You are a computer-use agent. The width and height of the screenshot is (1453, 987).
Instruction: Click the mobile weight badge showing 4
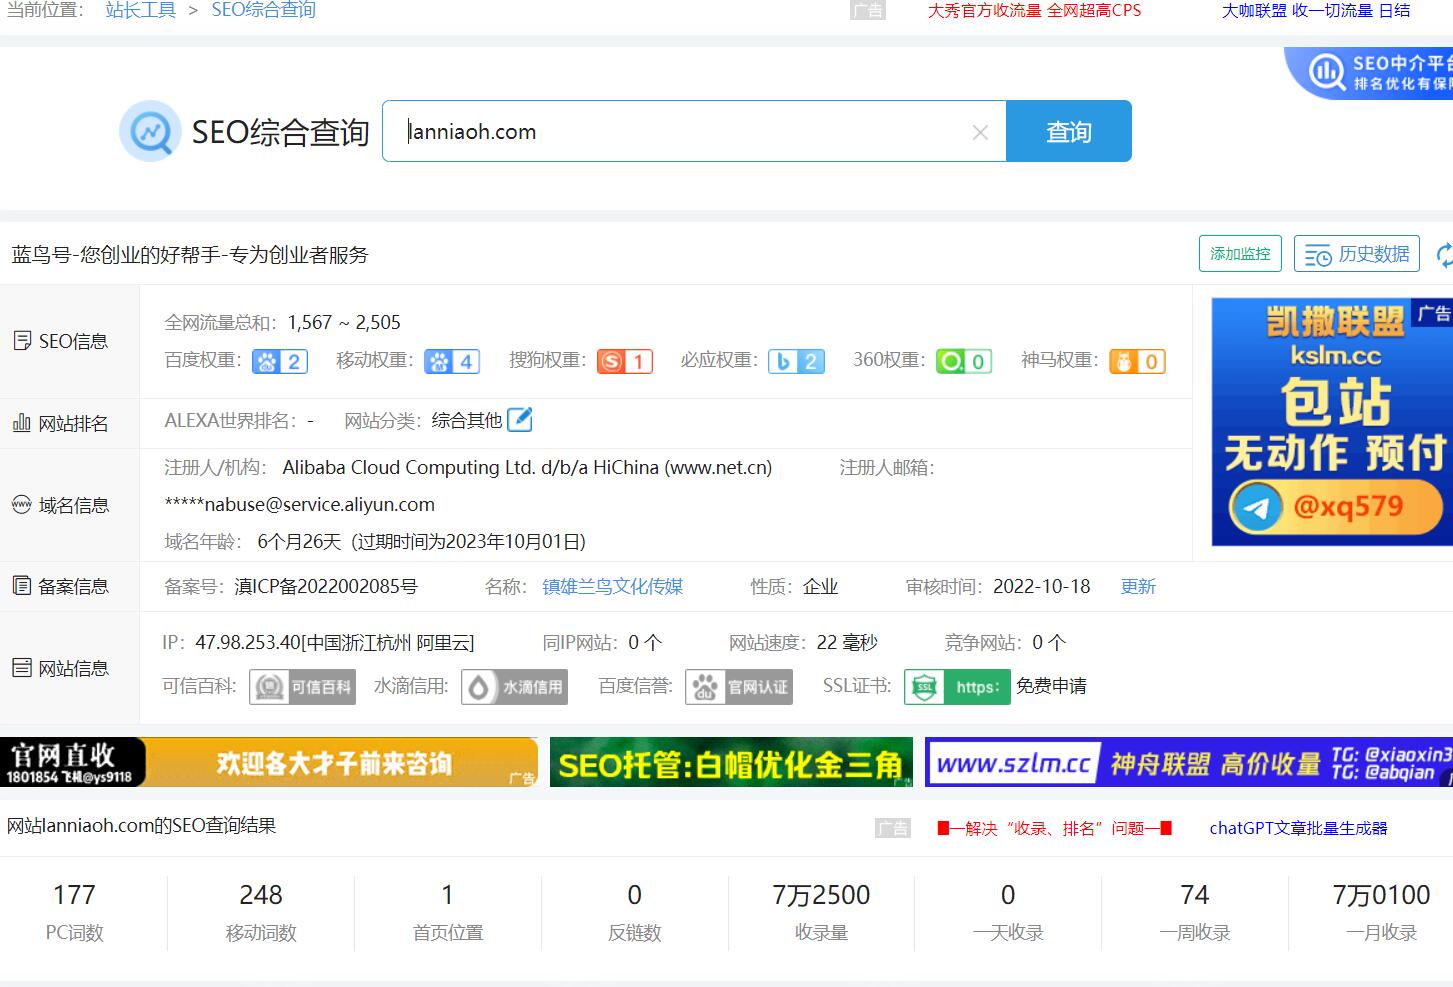coord(452,361)
